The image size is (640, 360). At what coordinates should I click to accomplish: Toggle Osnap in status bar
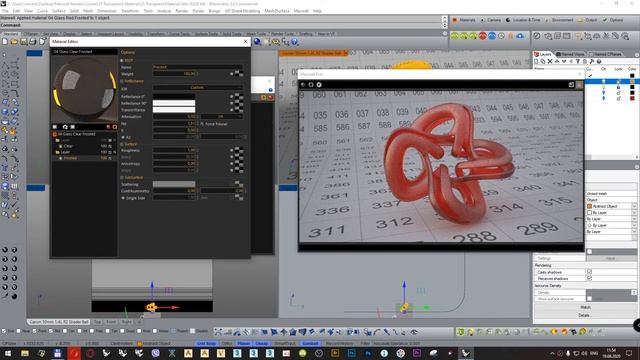point(262,344)
